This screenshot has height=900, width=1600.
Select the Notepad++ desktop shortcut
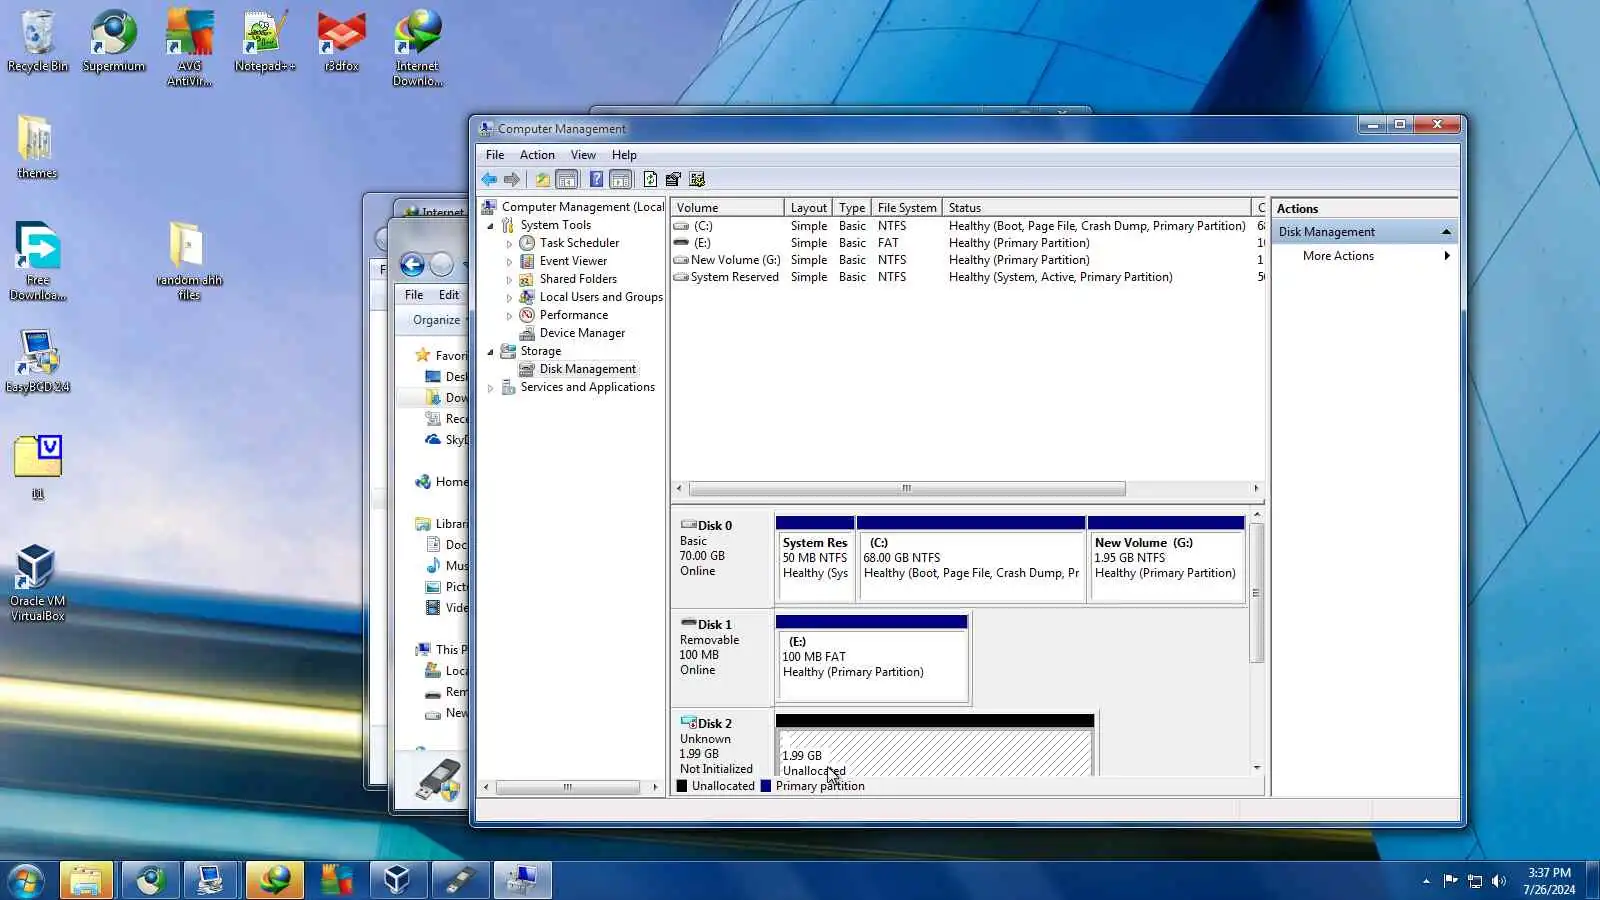click(265, 42)
